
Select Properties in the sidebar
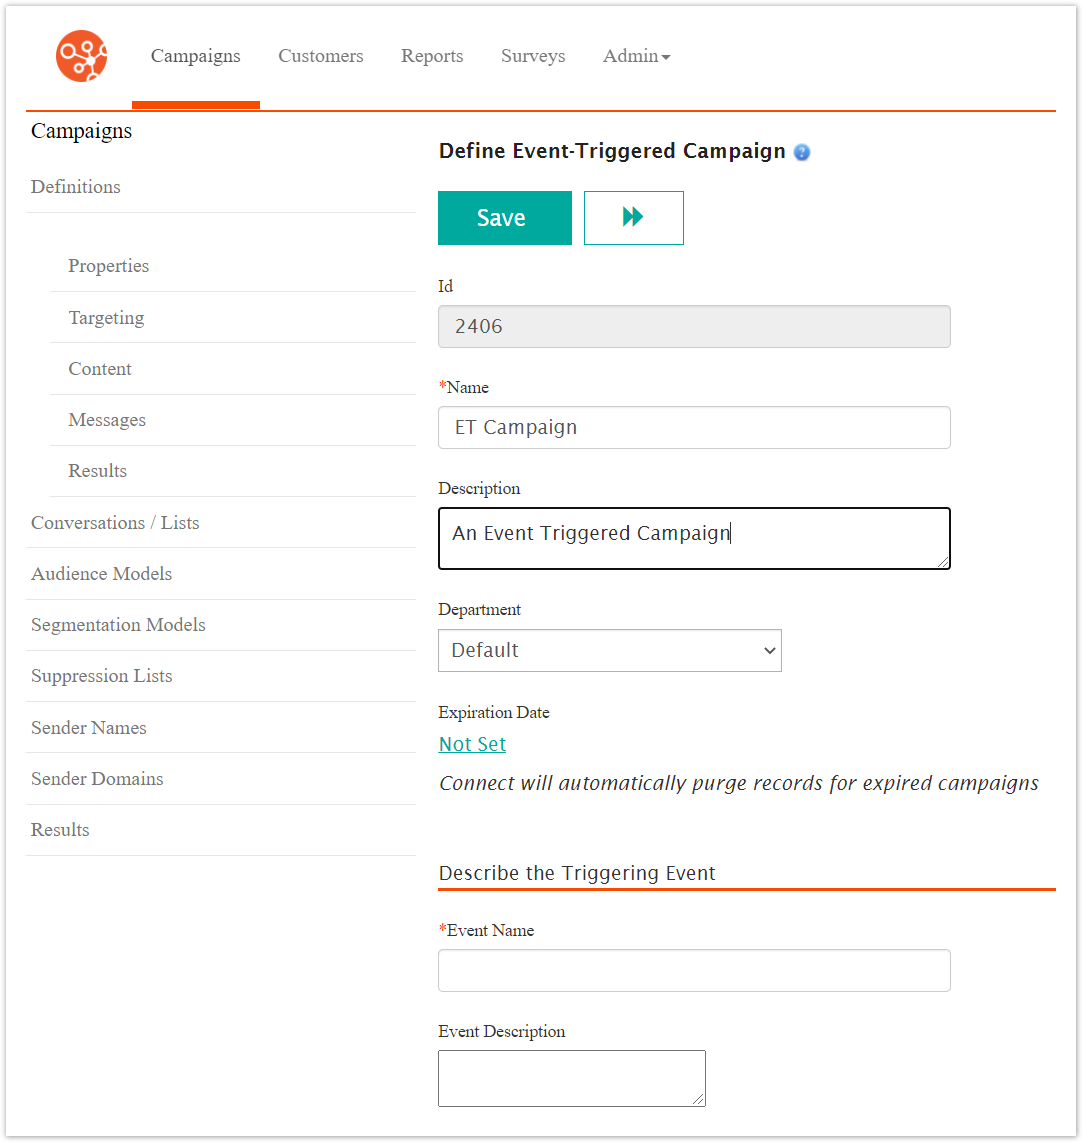point(108,266)
